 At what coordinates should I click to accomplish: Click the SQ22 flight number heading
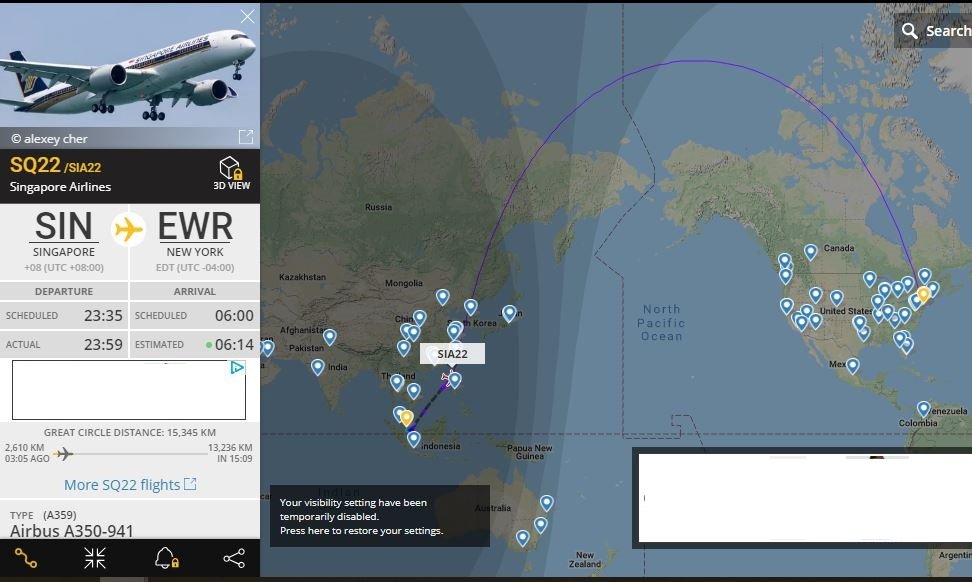(x=36, y=165)
